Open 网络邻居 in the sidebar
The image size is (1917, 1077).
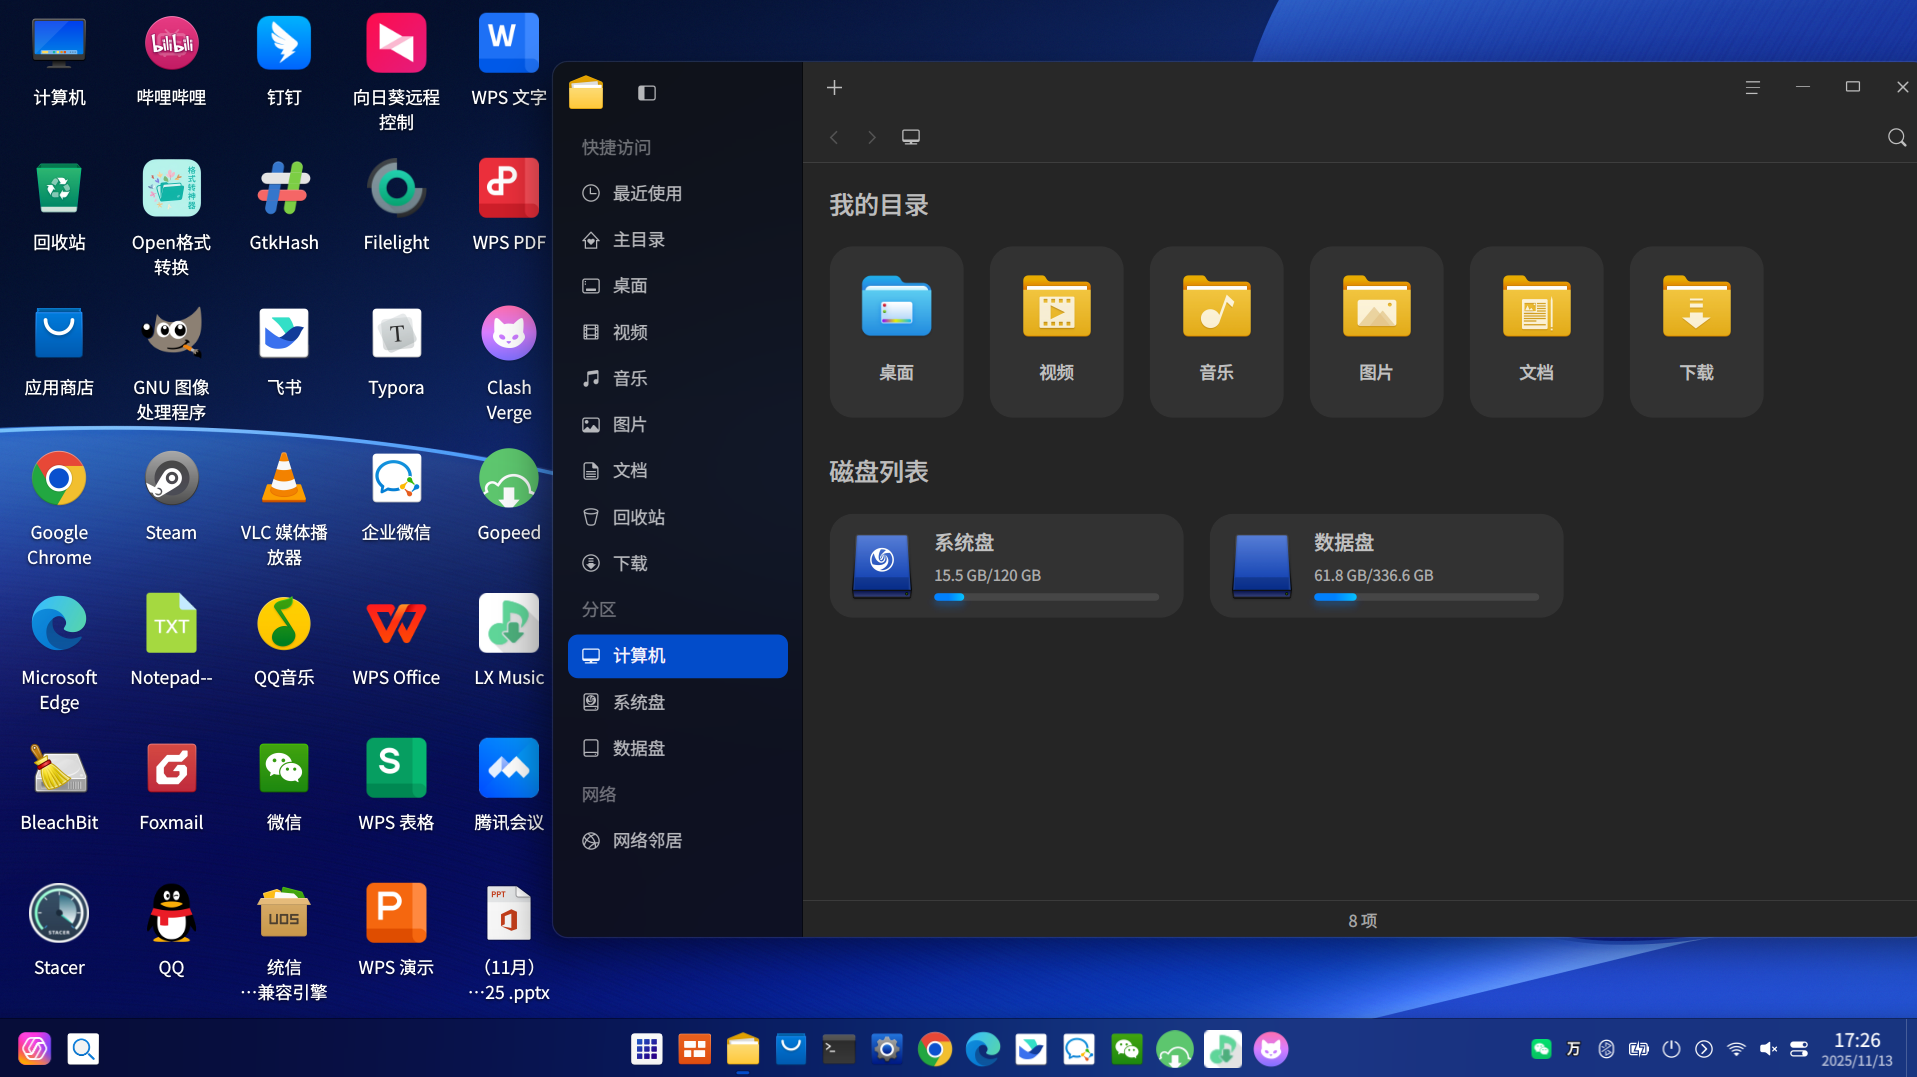pyautogui.click(x=678, y=841)
